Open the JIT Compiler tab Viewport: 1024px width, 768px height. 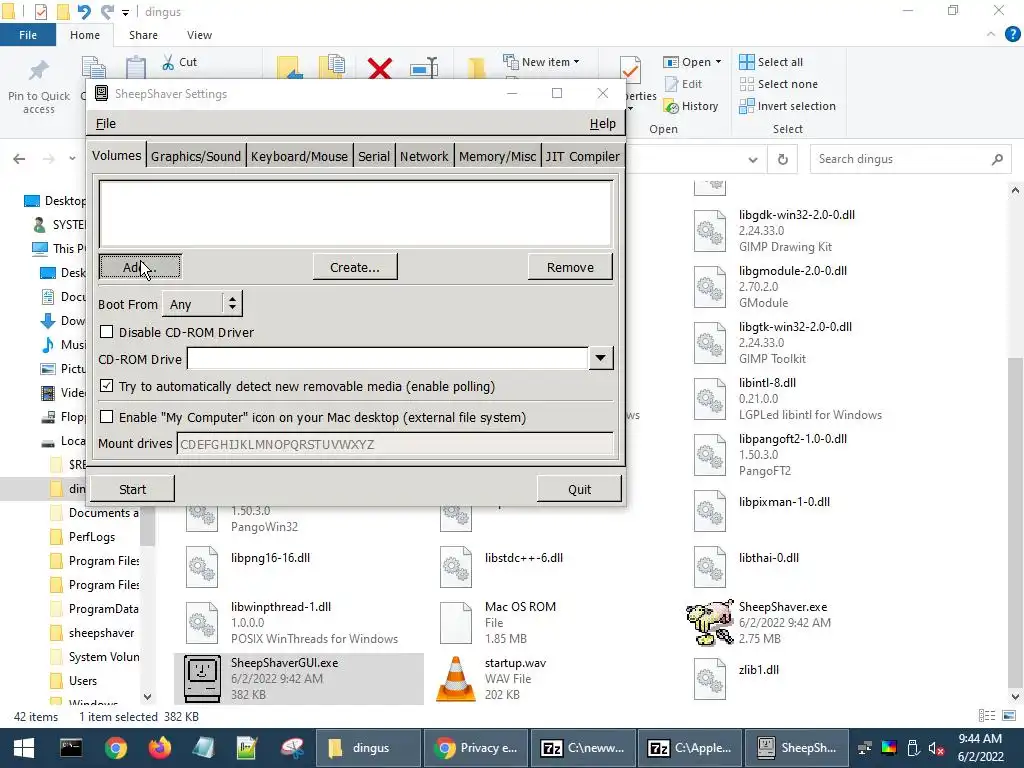(x=583, y=156)
